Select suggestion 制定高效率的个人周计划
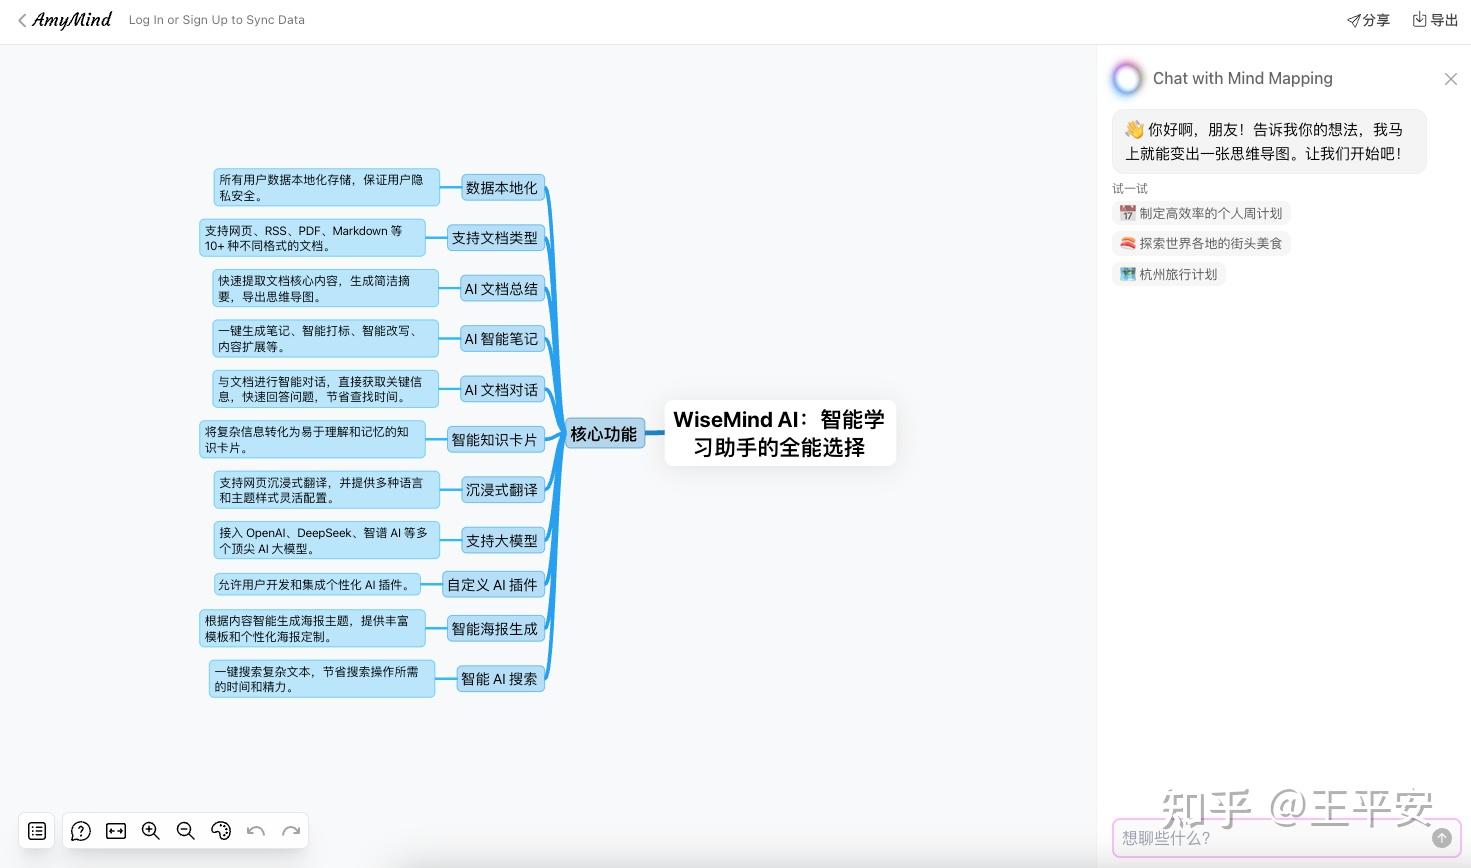Viewport: 1471px width, 868px height. click(1200, 213)
